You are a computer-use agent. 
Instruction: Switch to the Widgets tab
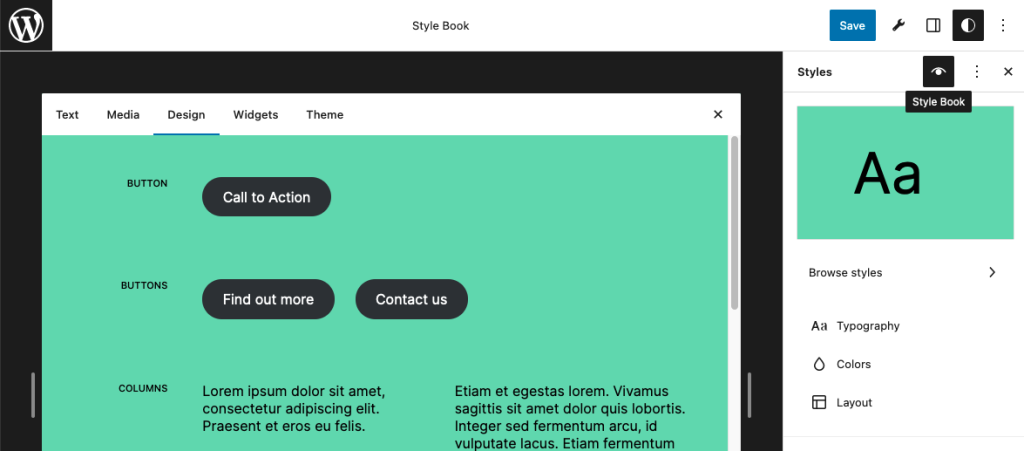point(255,115)
